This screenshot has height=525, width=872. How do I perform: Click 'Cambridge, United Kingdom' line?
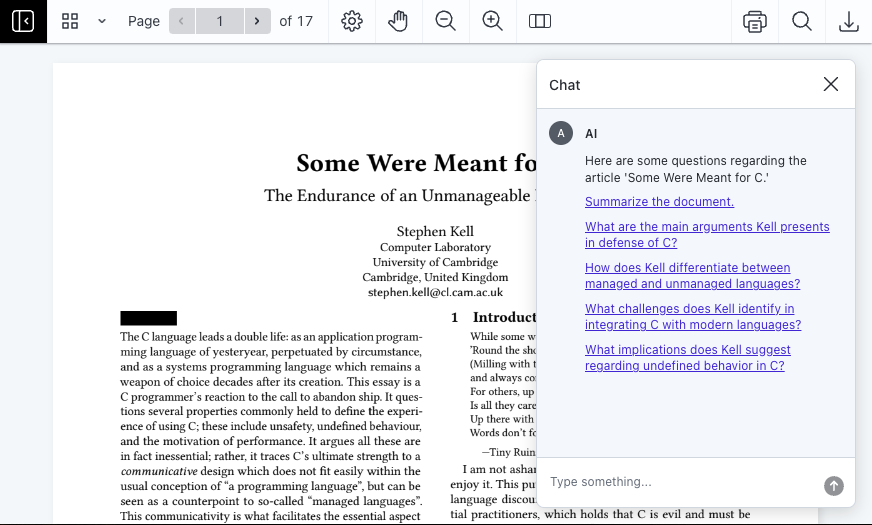(x=435, y=277)
